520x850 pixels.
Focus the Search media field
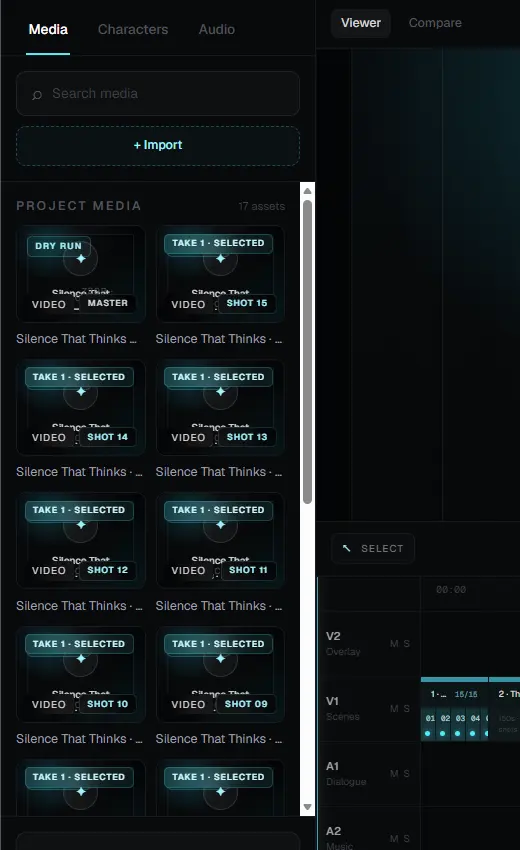coord(158,93)
